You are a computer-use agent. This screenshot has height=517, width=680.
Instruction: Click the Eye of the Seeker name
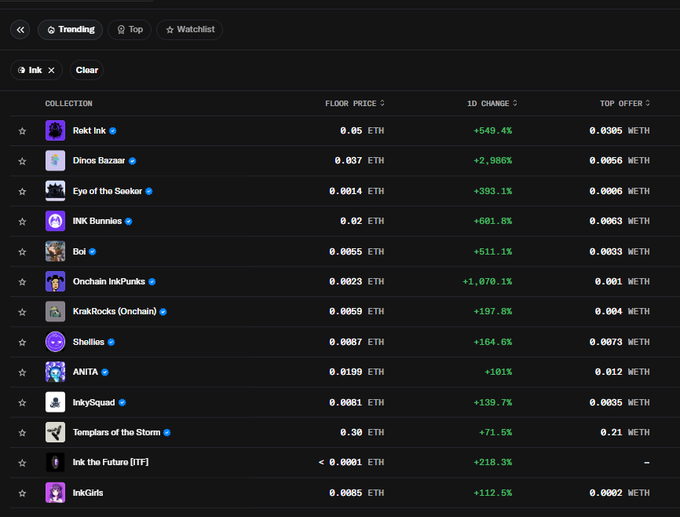107,191
